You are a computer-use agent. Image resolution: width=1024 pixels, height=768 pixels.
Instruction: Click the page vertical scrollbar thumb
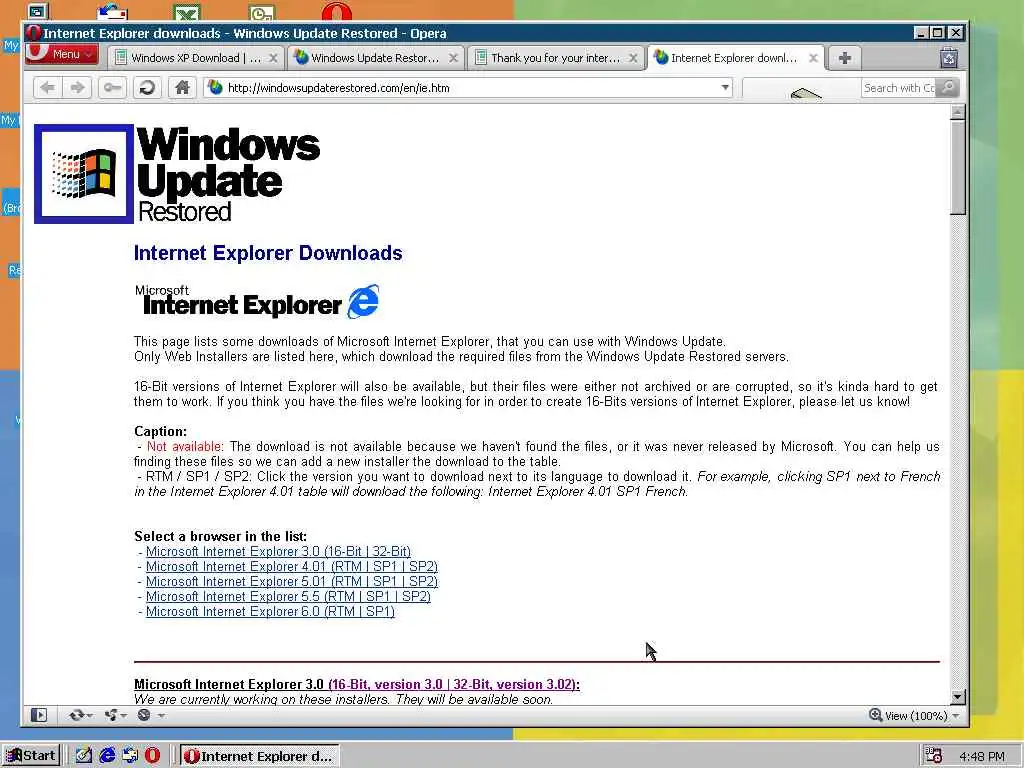pyautogui.click(x=957, y=167)
